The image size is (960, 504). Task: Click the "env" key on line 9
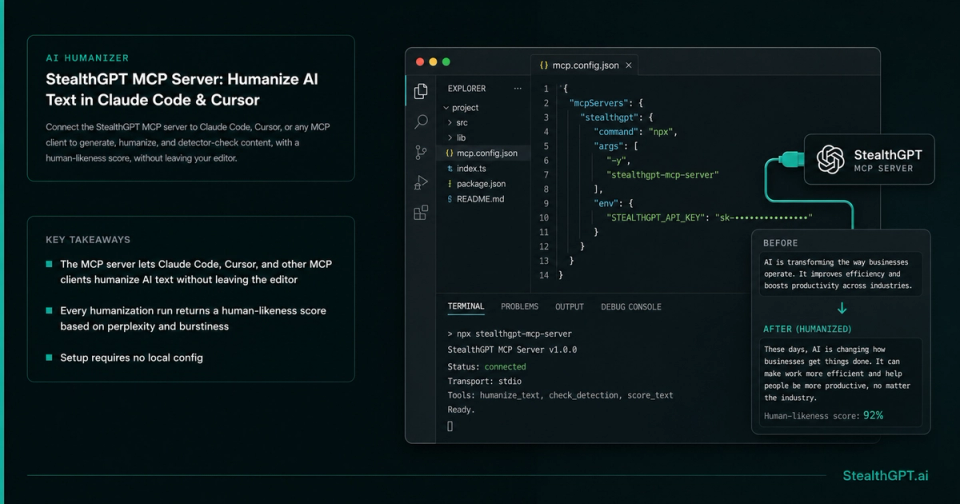tap(605, 203)
